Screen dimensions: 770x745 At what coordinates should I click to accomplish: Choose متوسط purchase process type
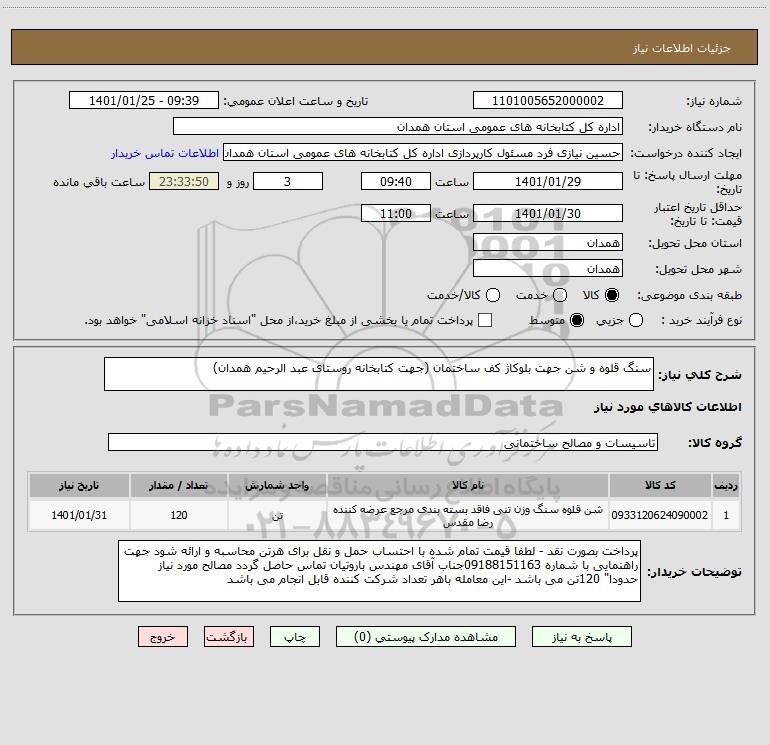[x=577, y=320]
